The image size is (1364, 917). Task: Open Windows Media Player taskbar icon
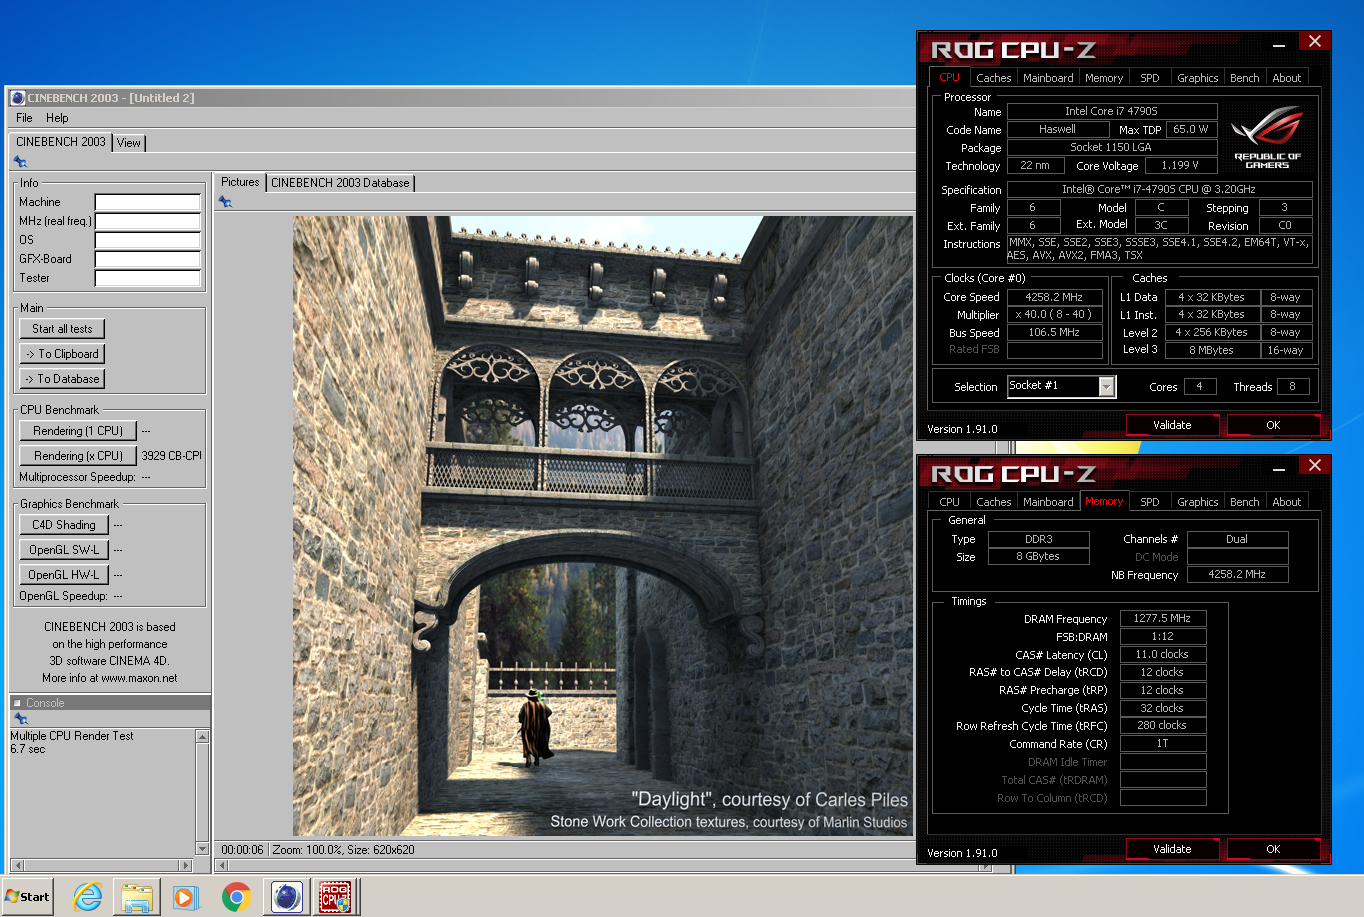click(x=186, y=897)
